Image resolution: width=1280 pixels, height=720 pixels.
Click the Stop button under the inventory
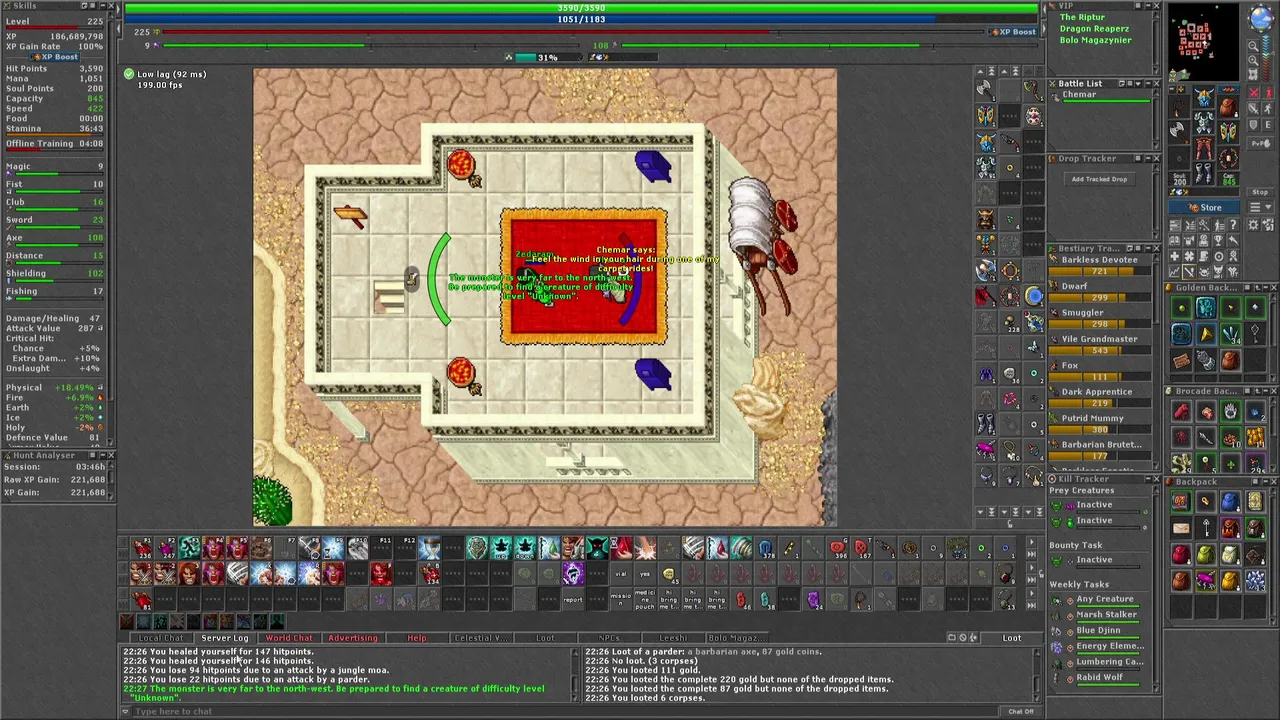click(1261, 192)
